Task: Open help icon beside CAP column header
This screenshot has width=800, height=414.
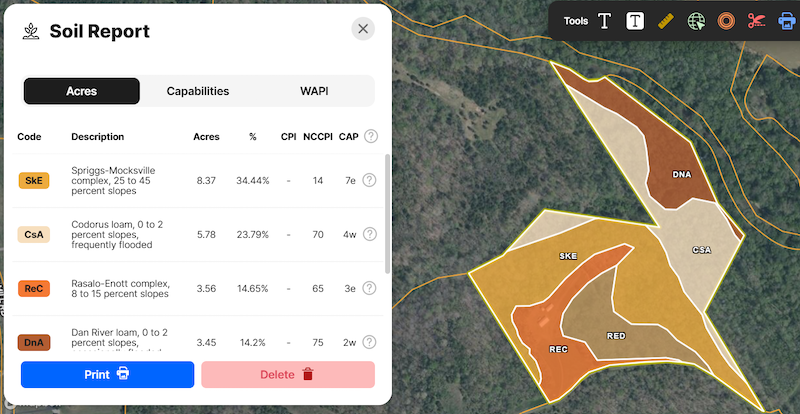Action: click(371, 137)
